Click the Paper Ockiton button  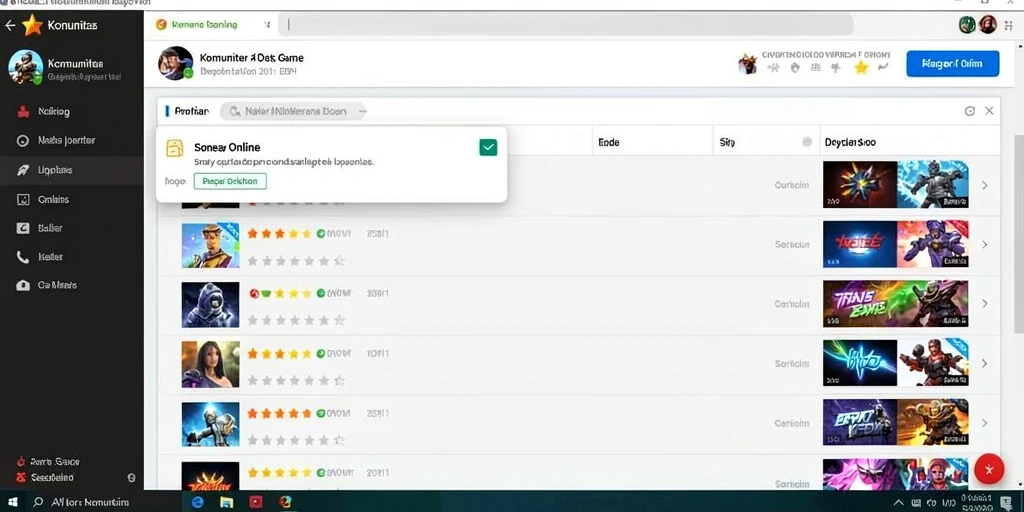[x=230, y=182]
